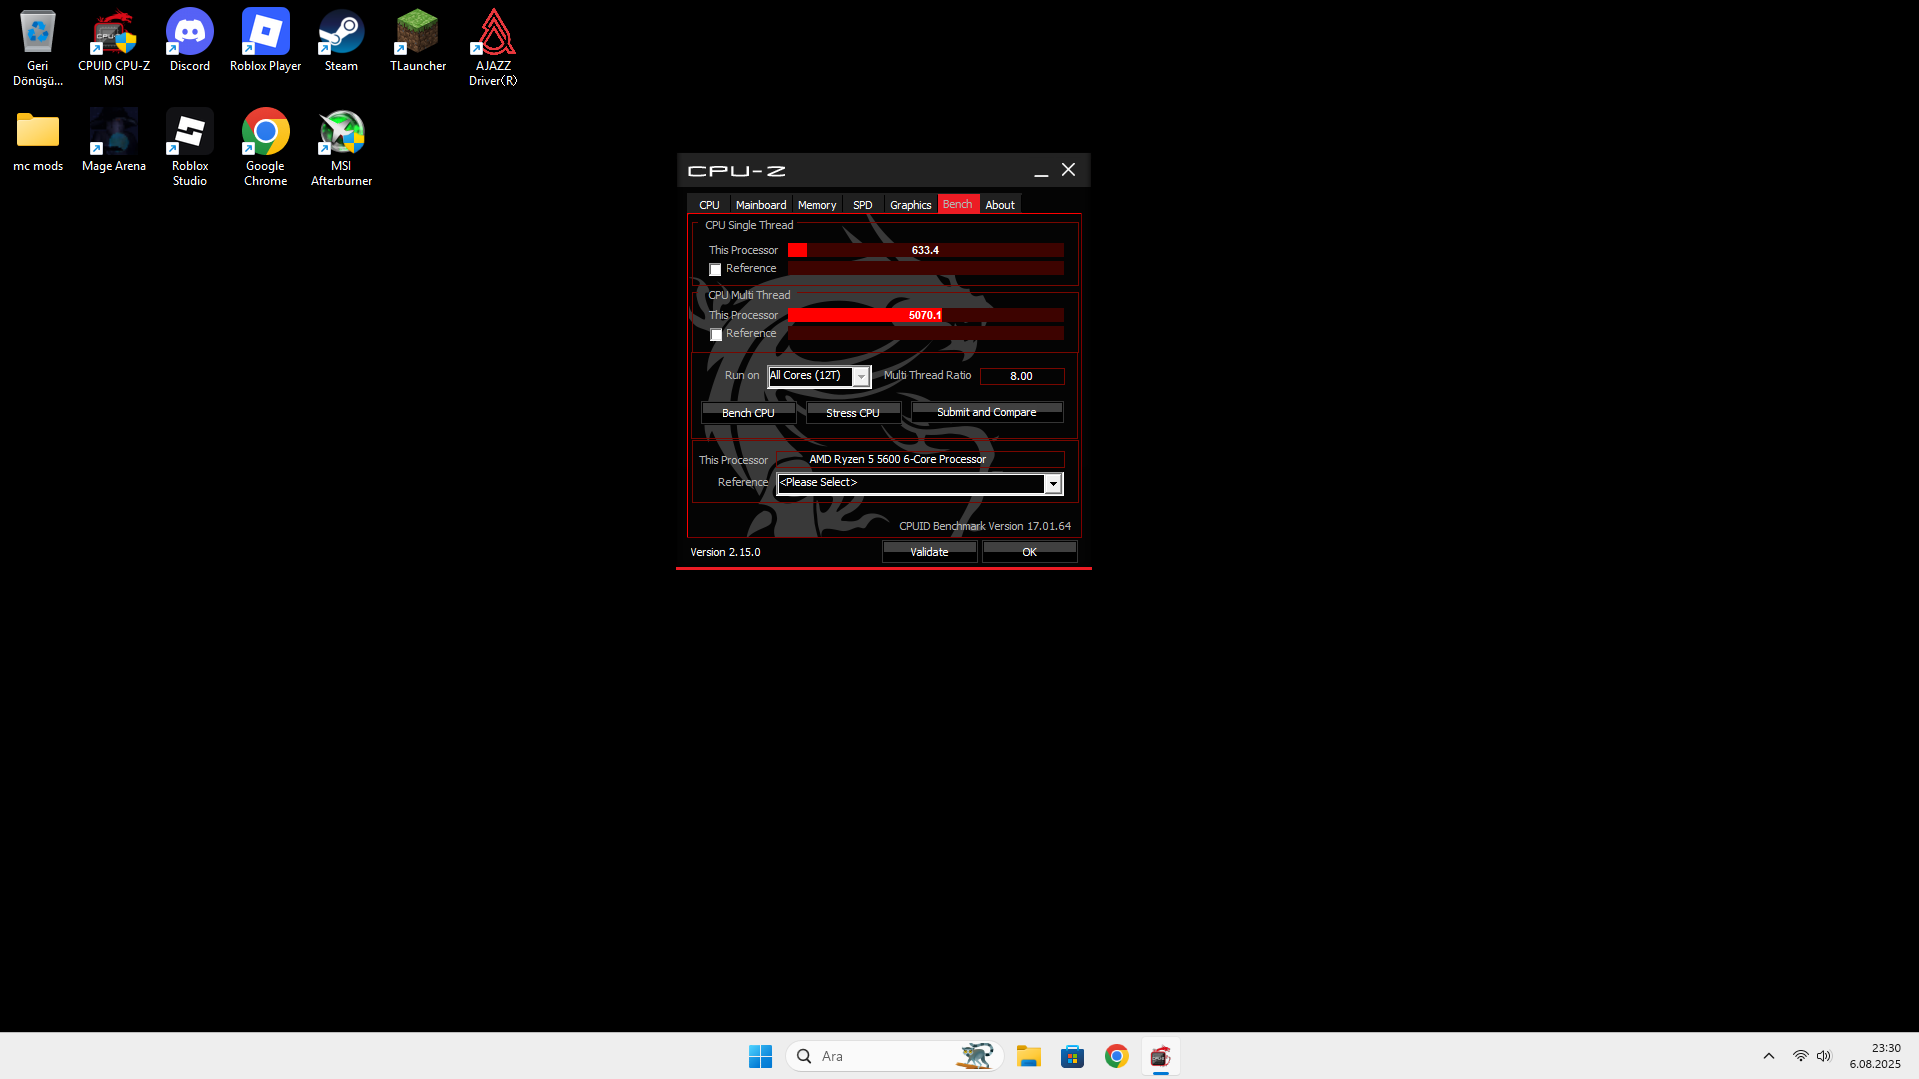
Task: Enable the Single Thread Reference checkbox
Action: [715, 270]
